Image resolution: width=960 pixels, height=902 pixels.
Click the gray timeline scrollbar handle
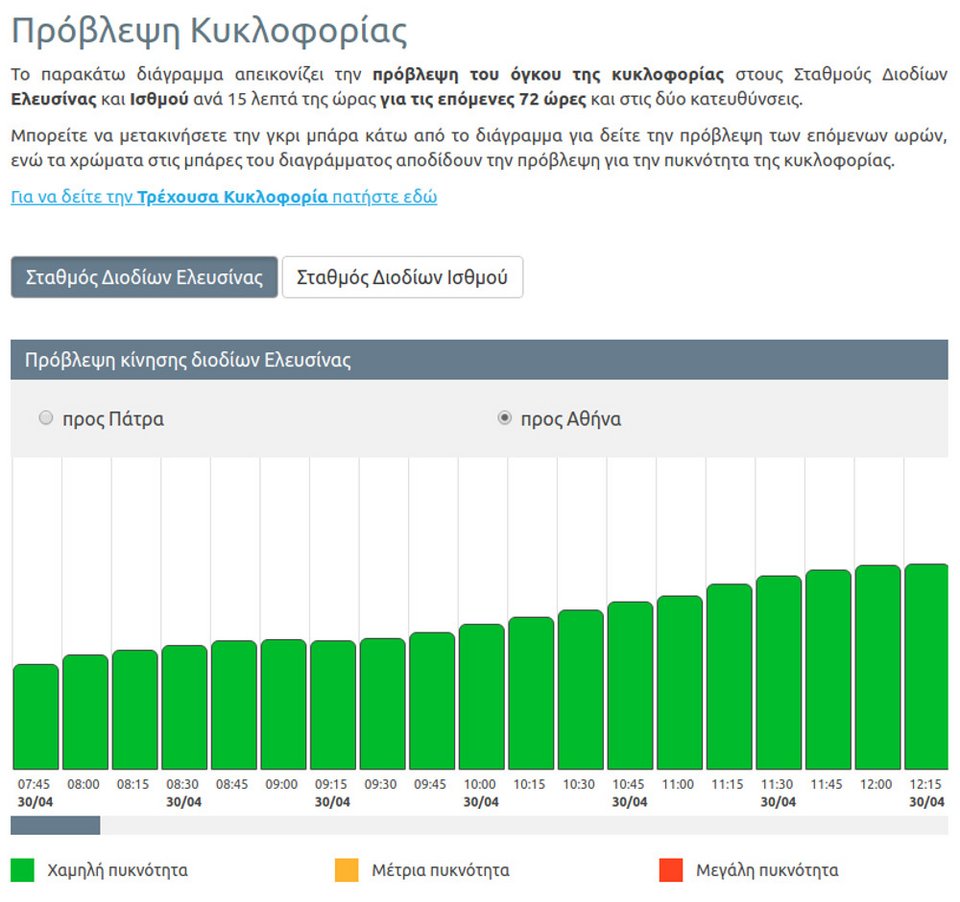(55, 825)
